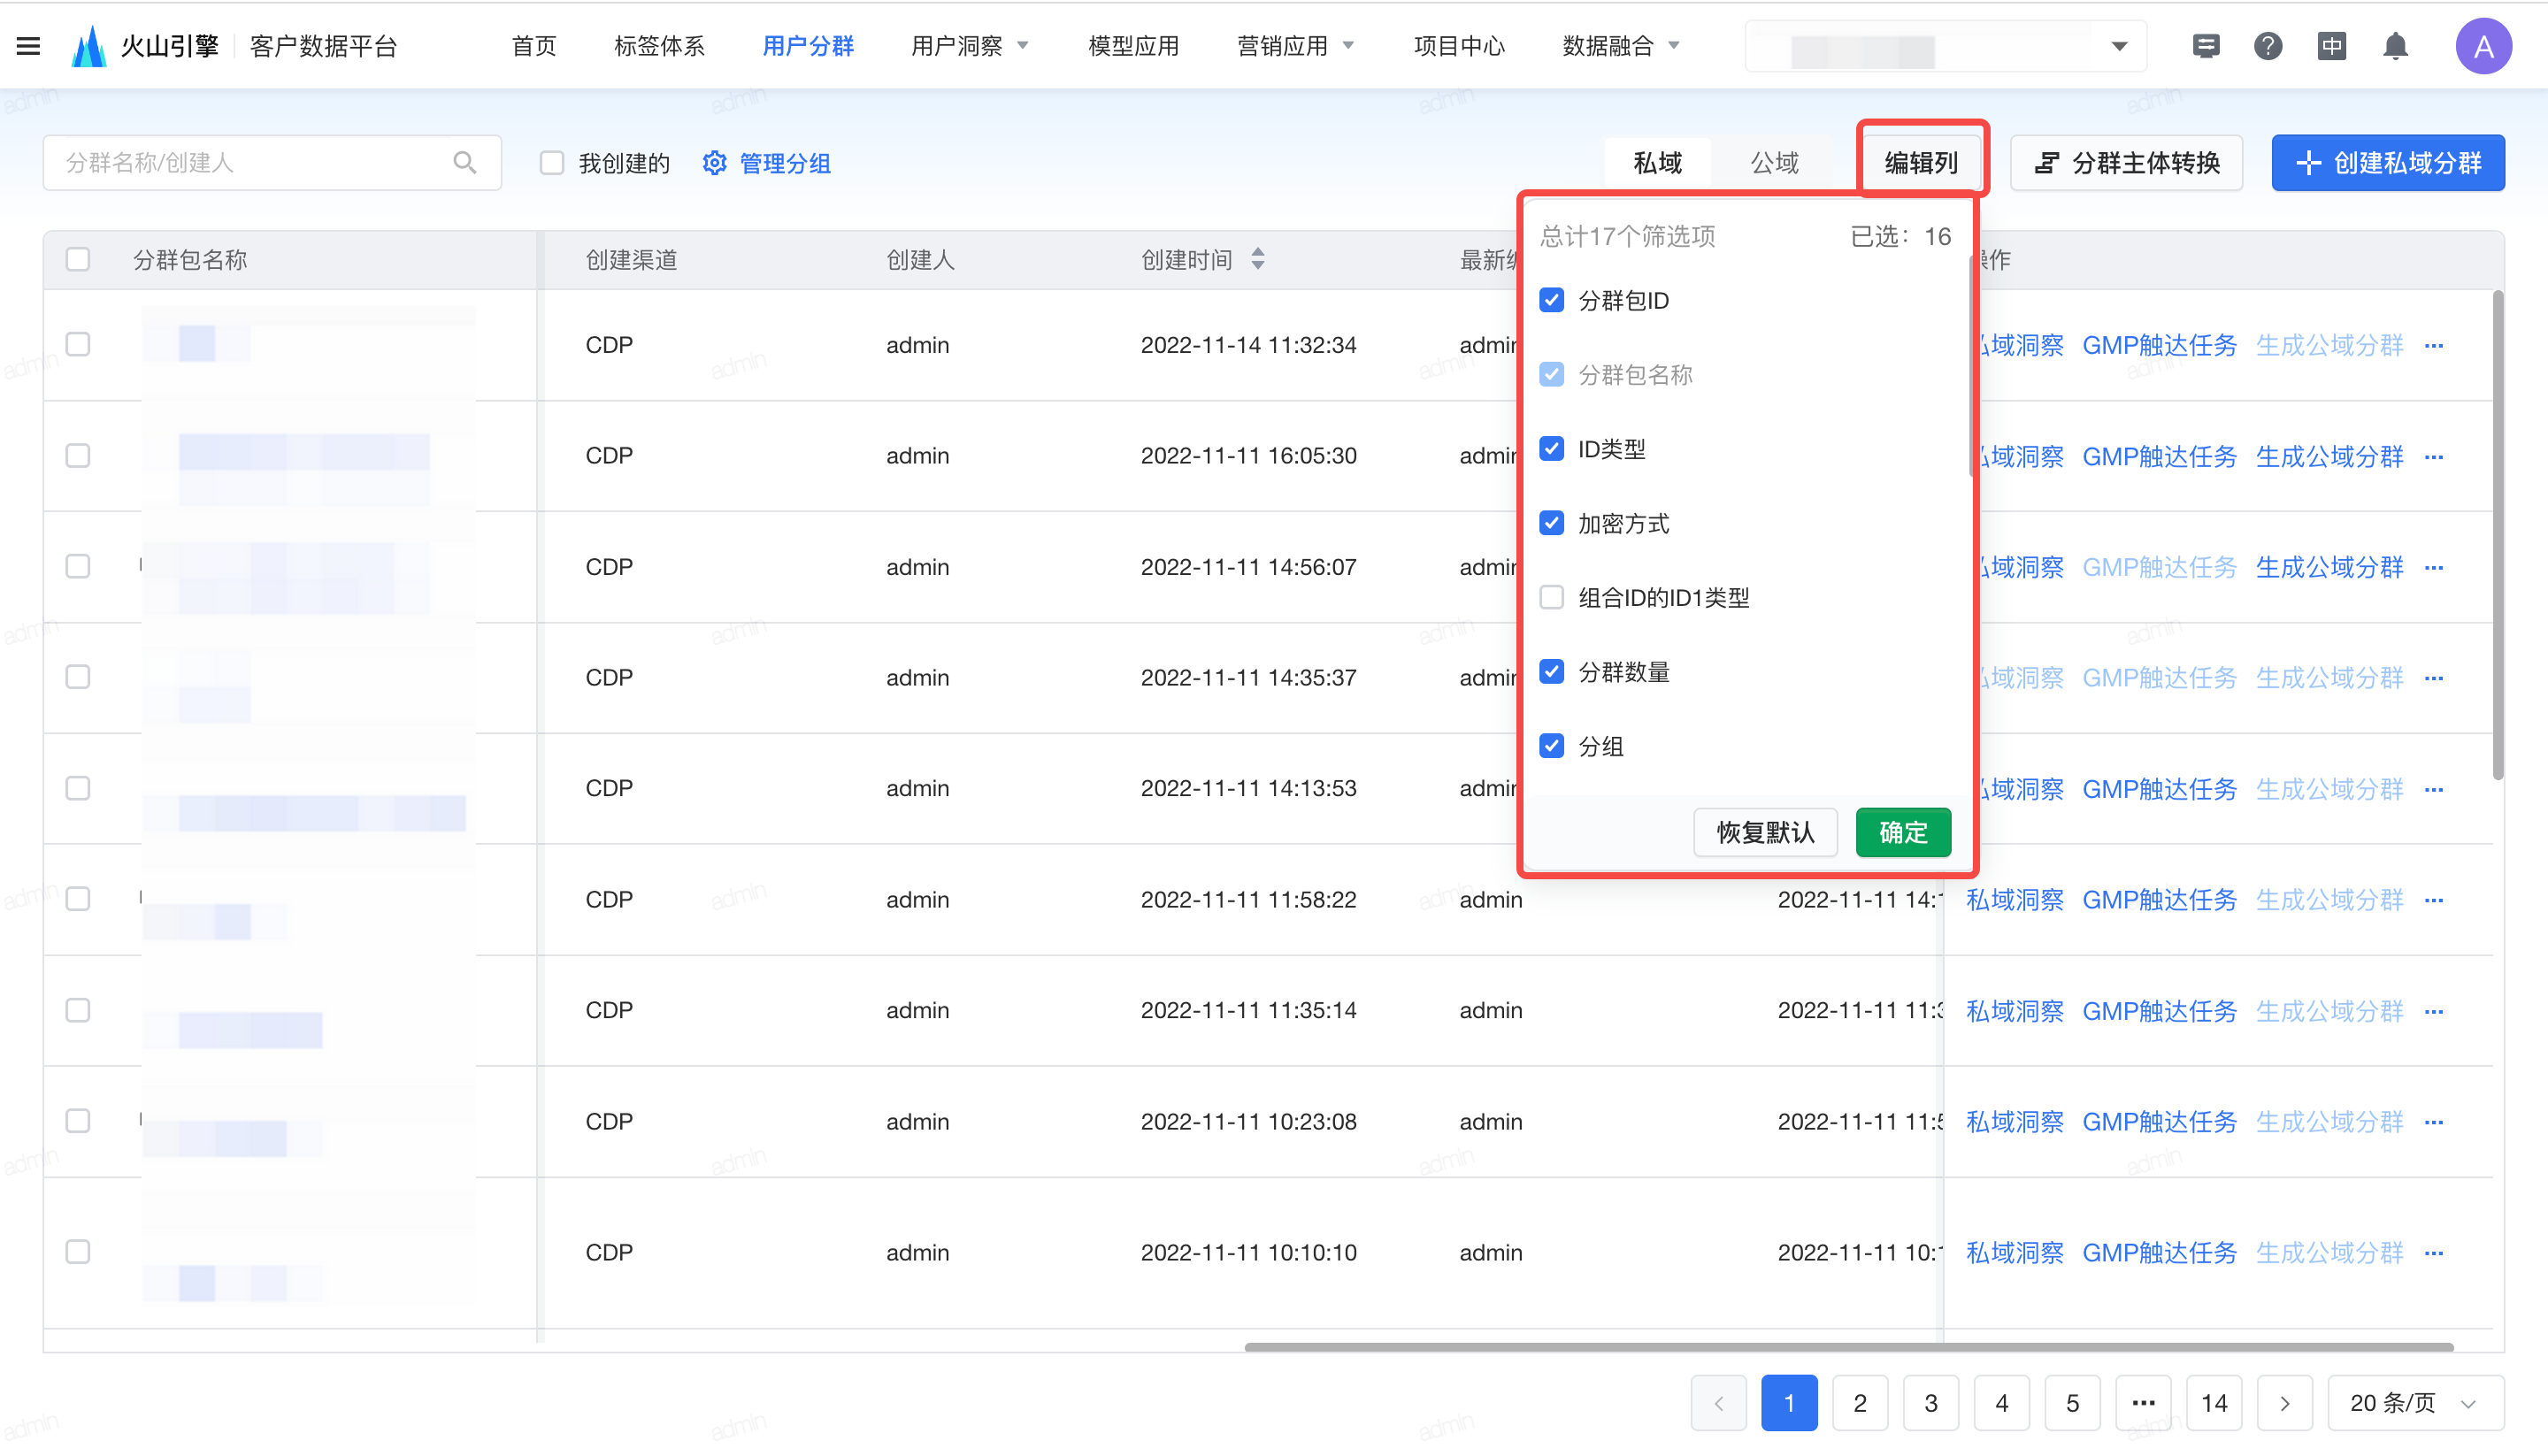
Task: Switch language with the 中 icon
Action: [x=2331, y=46]
